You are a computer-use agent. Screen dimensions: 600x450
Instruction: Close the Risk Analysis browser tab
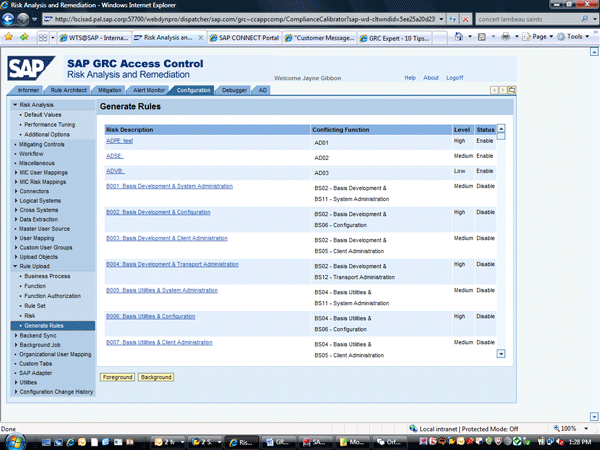coord(201,38)
